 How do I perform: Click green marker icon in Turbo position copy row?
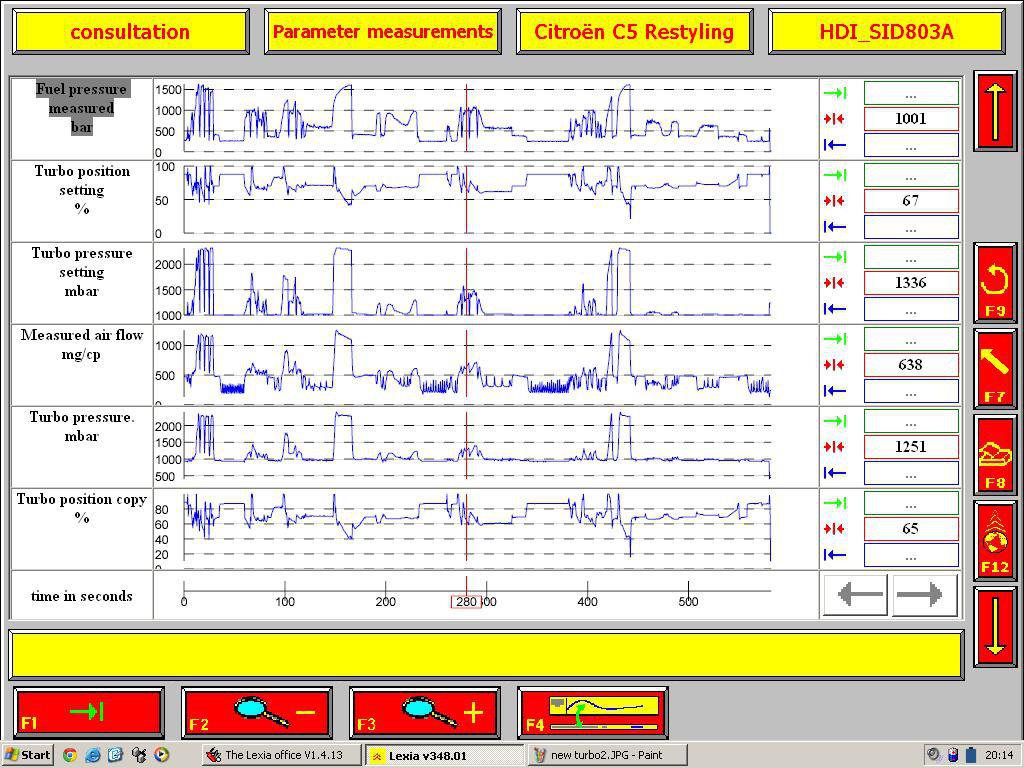click(x=835, y=503)
